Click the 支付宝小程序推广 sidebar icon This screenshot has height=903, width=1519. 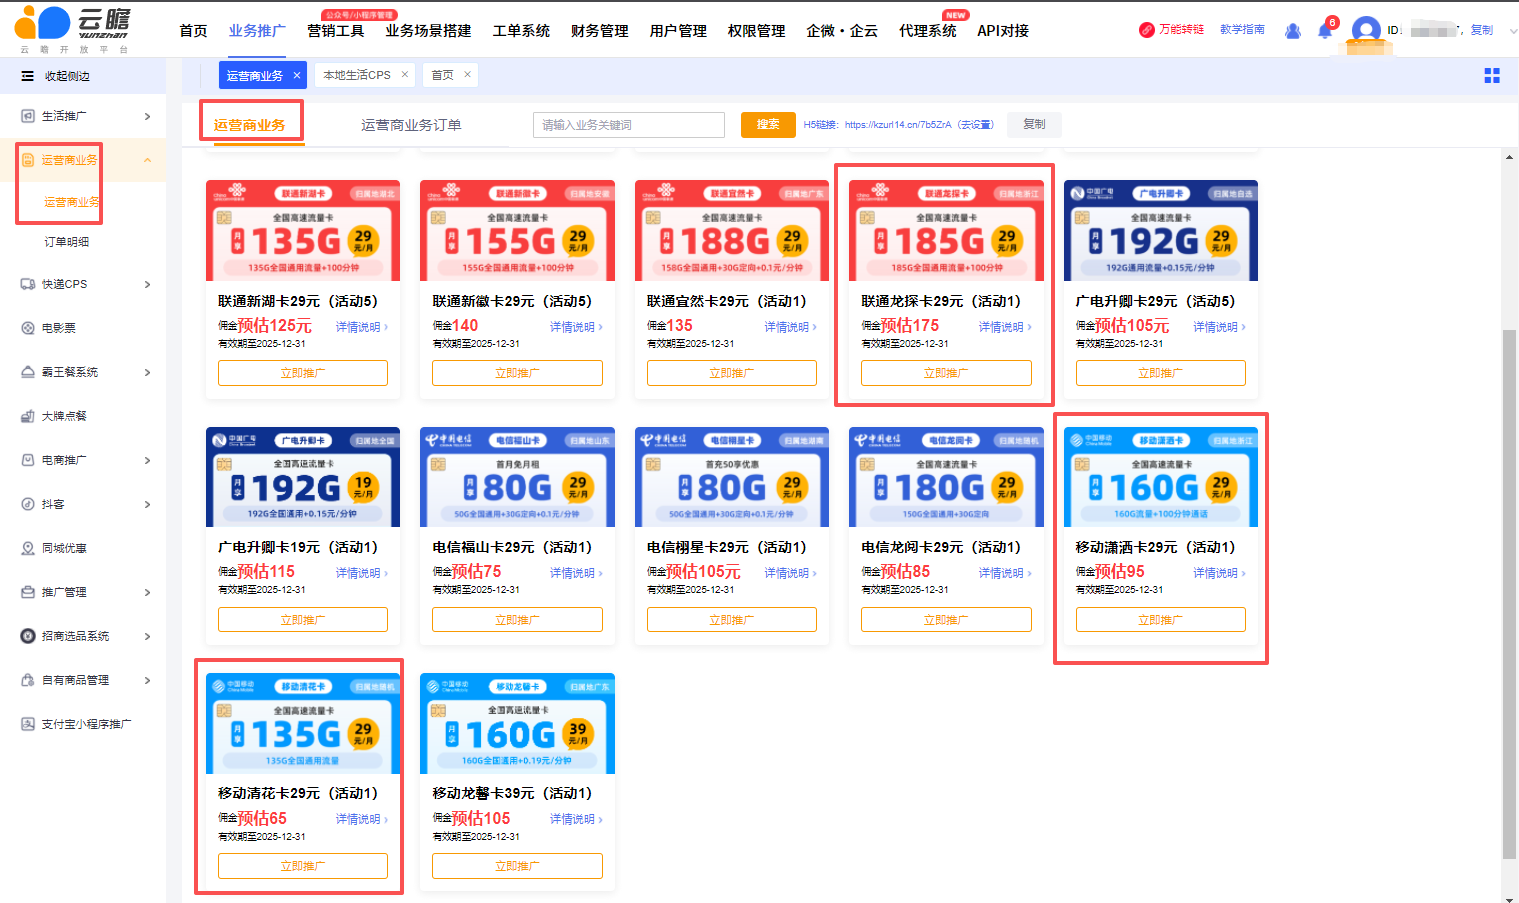click(28, 724)
